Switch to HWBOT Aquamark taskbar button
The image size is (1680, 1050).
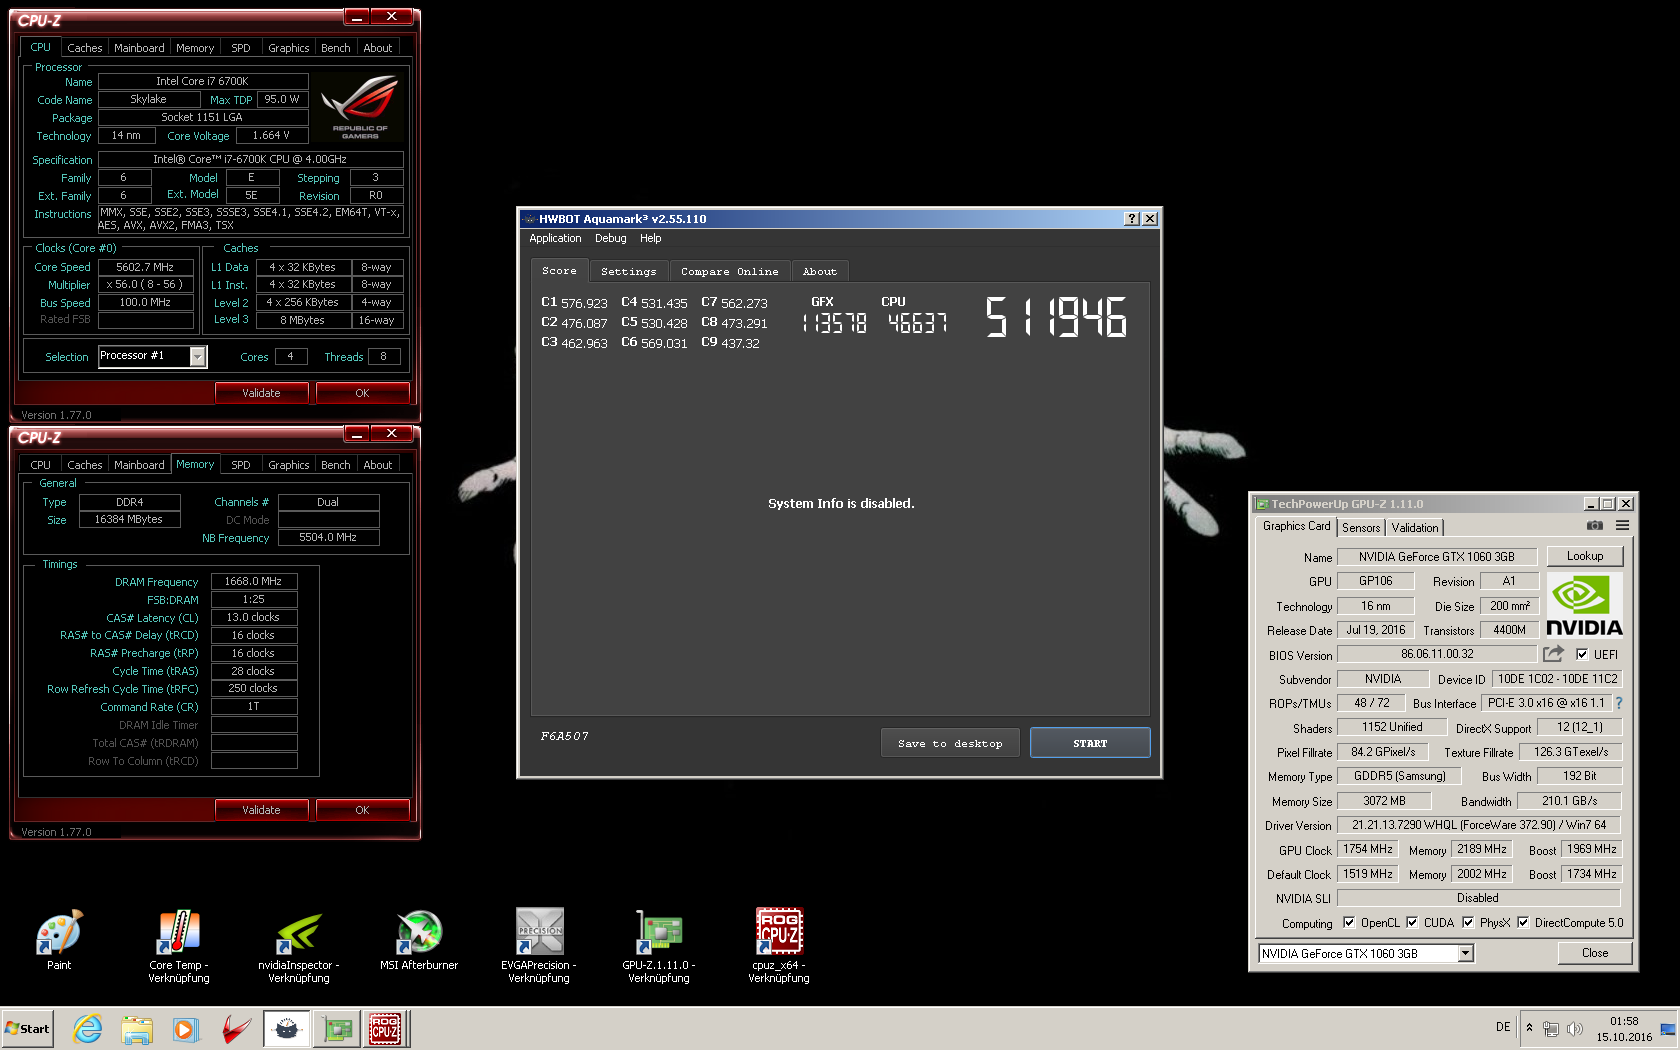point(287,1028)
